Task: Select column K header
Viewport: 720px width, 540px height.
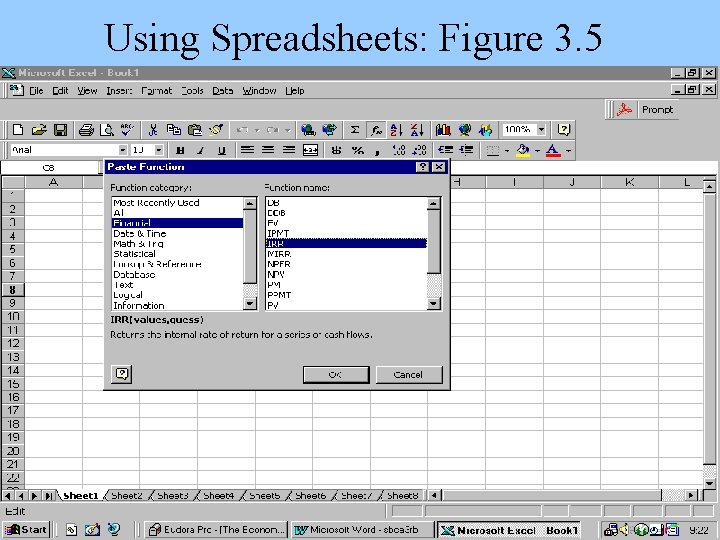Action: [630, 182]
